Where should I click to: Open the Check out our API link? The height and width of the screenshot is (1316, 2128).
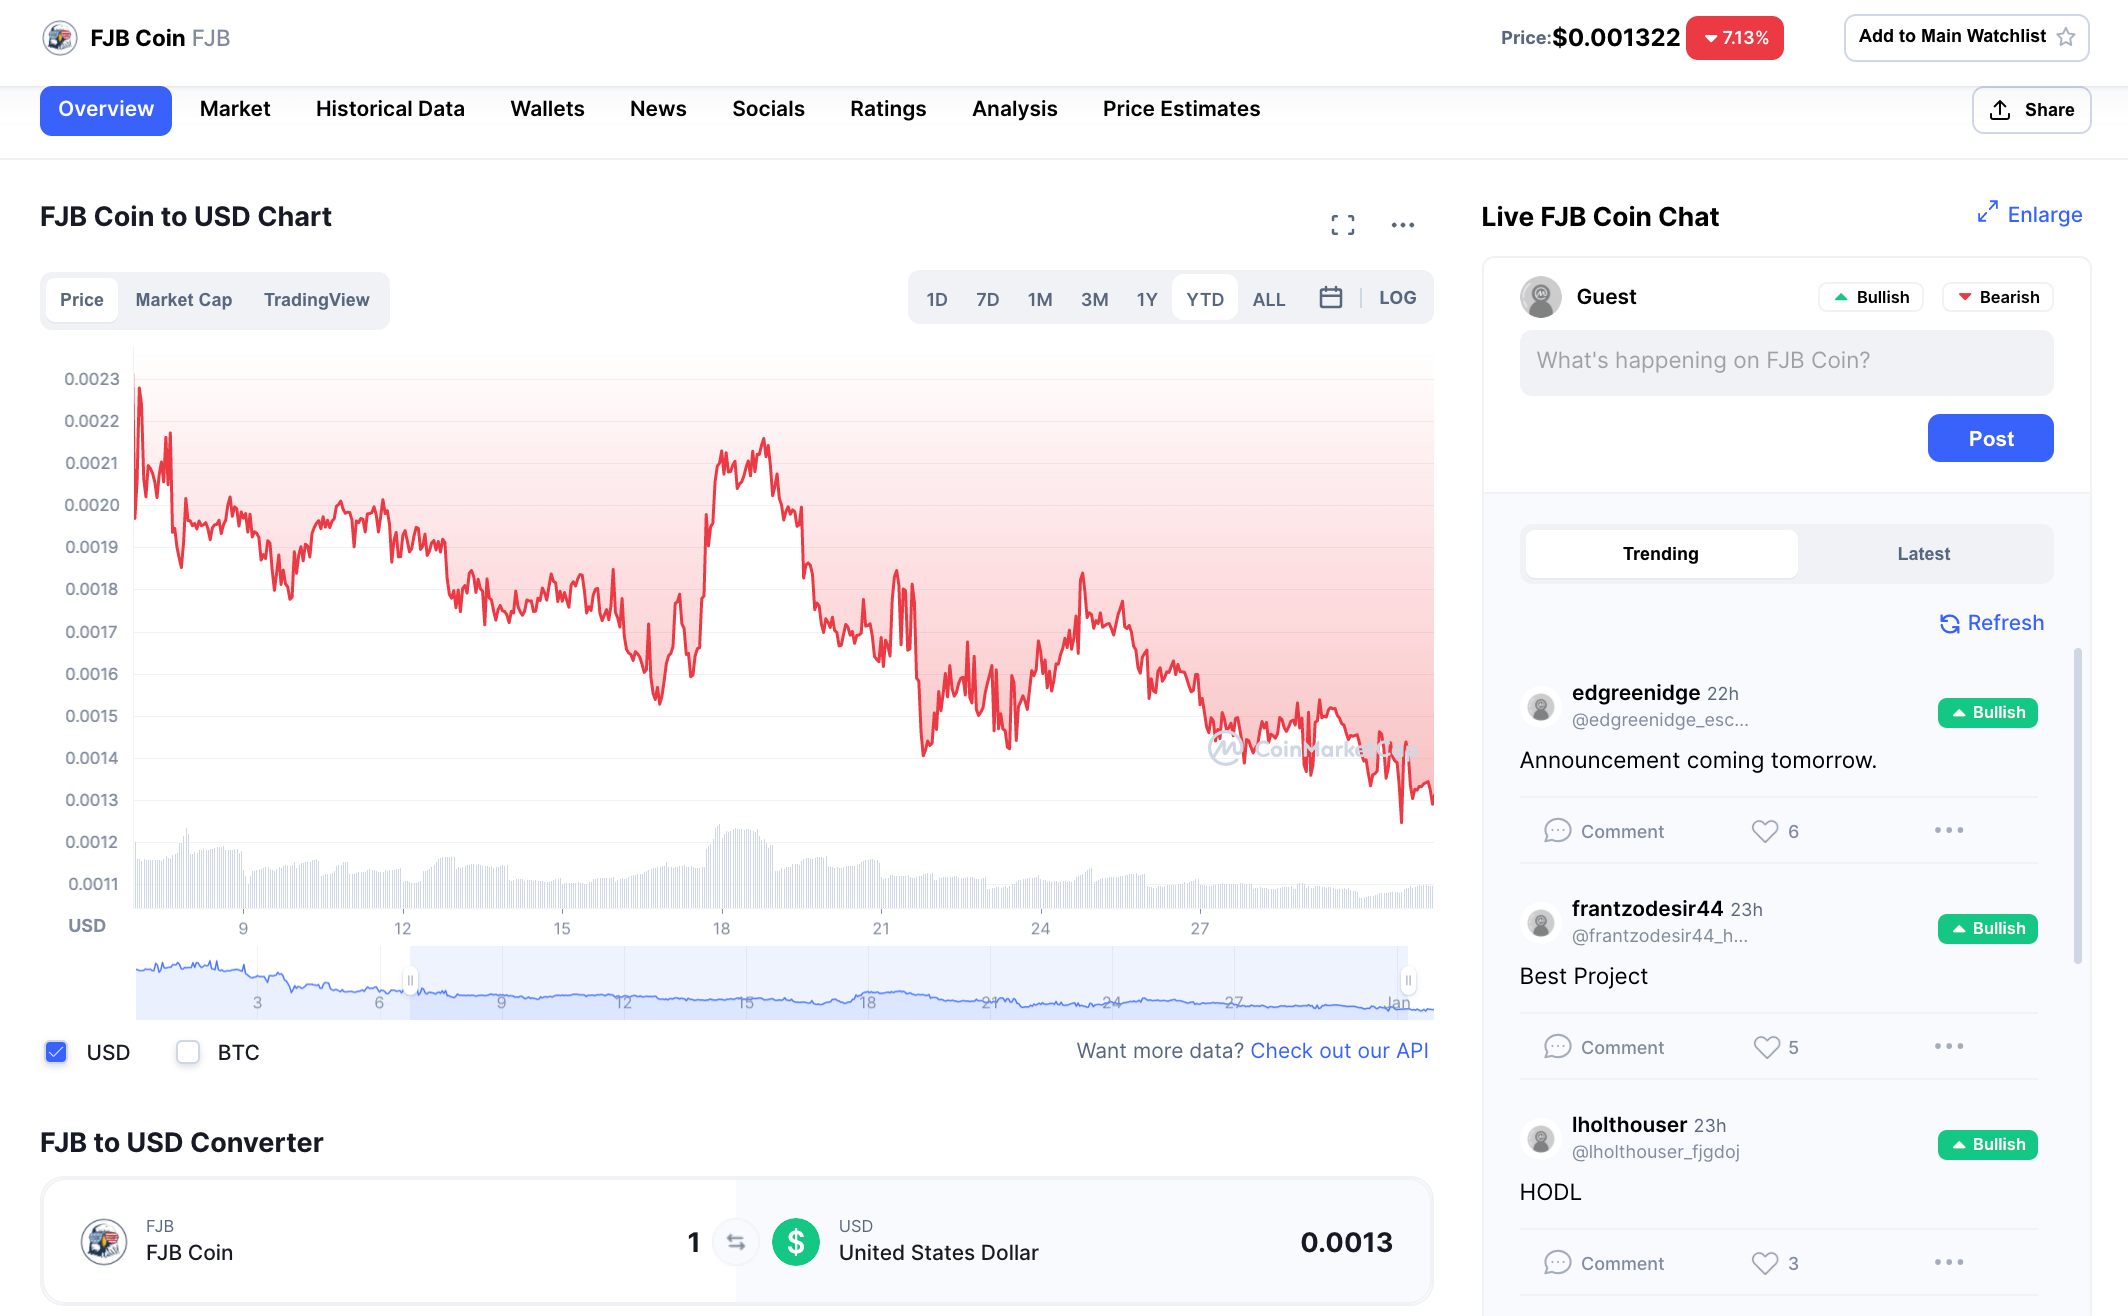coord(1339,1051)
